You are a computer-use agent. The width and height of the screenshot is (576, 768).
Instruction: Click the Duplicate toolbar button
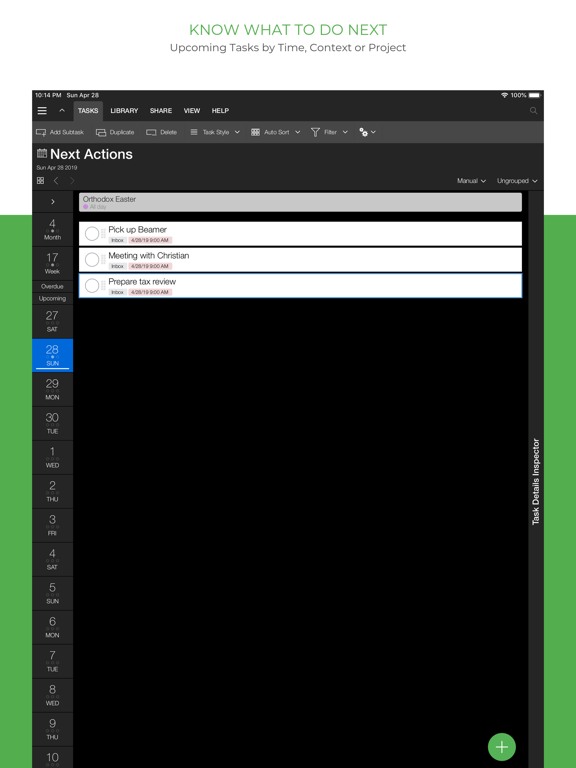pyautogui.click(x=115, y=132)
